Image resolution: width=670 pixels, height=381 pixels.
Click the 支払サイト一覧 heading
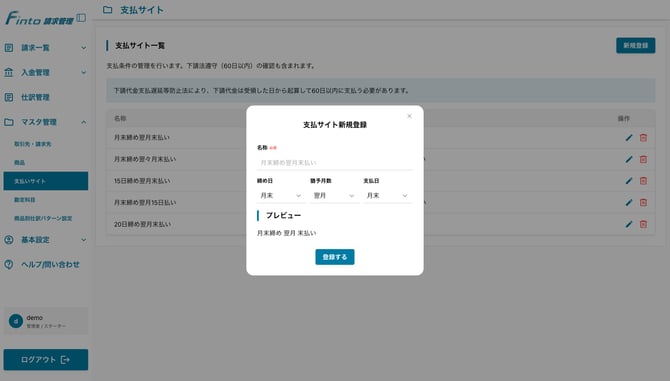coord(140,45)
